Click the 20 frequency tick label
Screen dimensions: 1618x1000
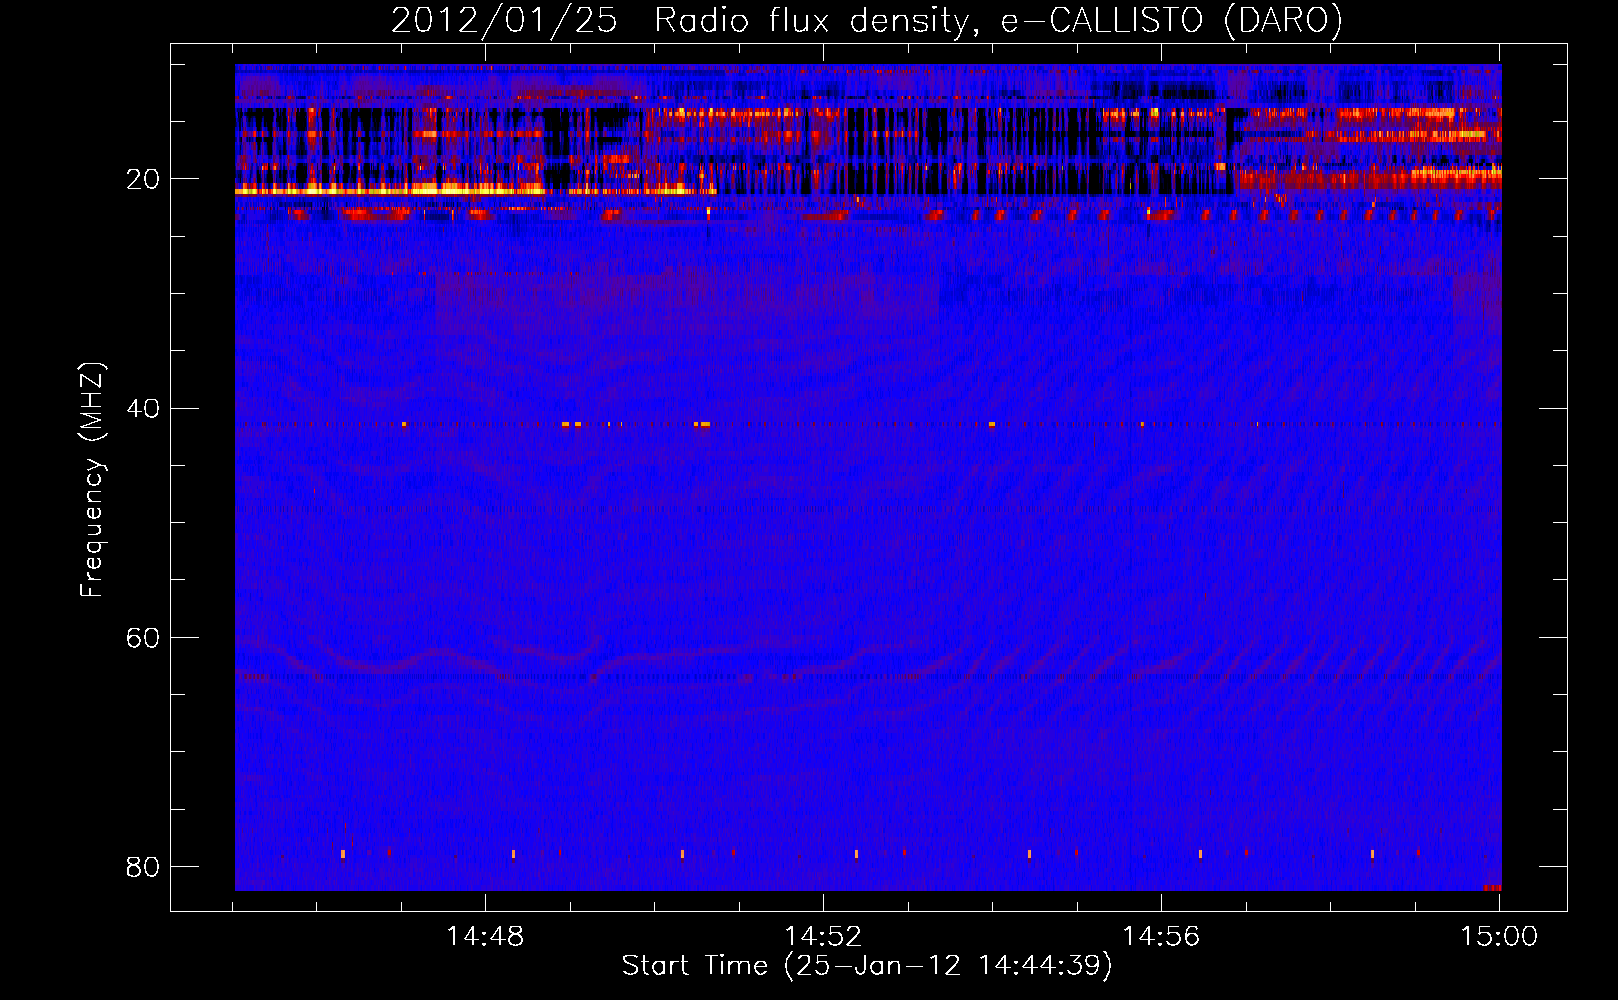[x=143, y=180]
